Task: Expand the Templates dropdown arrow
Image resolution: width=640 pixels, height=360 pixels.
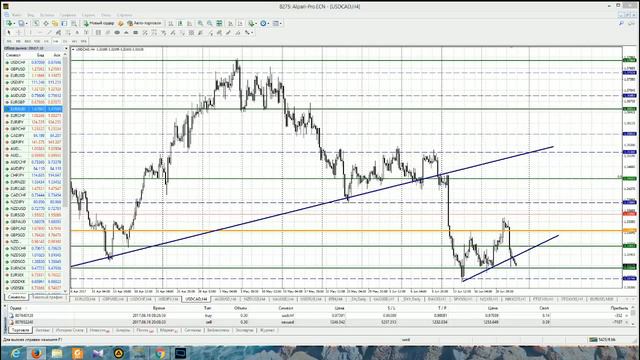Action: [x=281, y=23]
